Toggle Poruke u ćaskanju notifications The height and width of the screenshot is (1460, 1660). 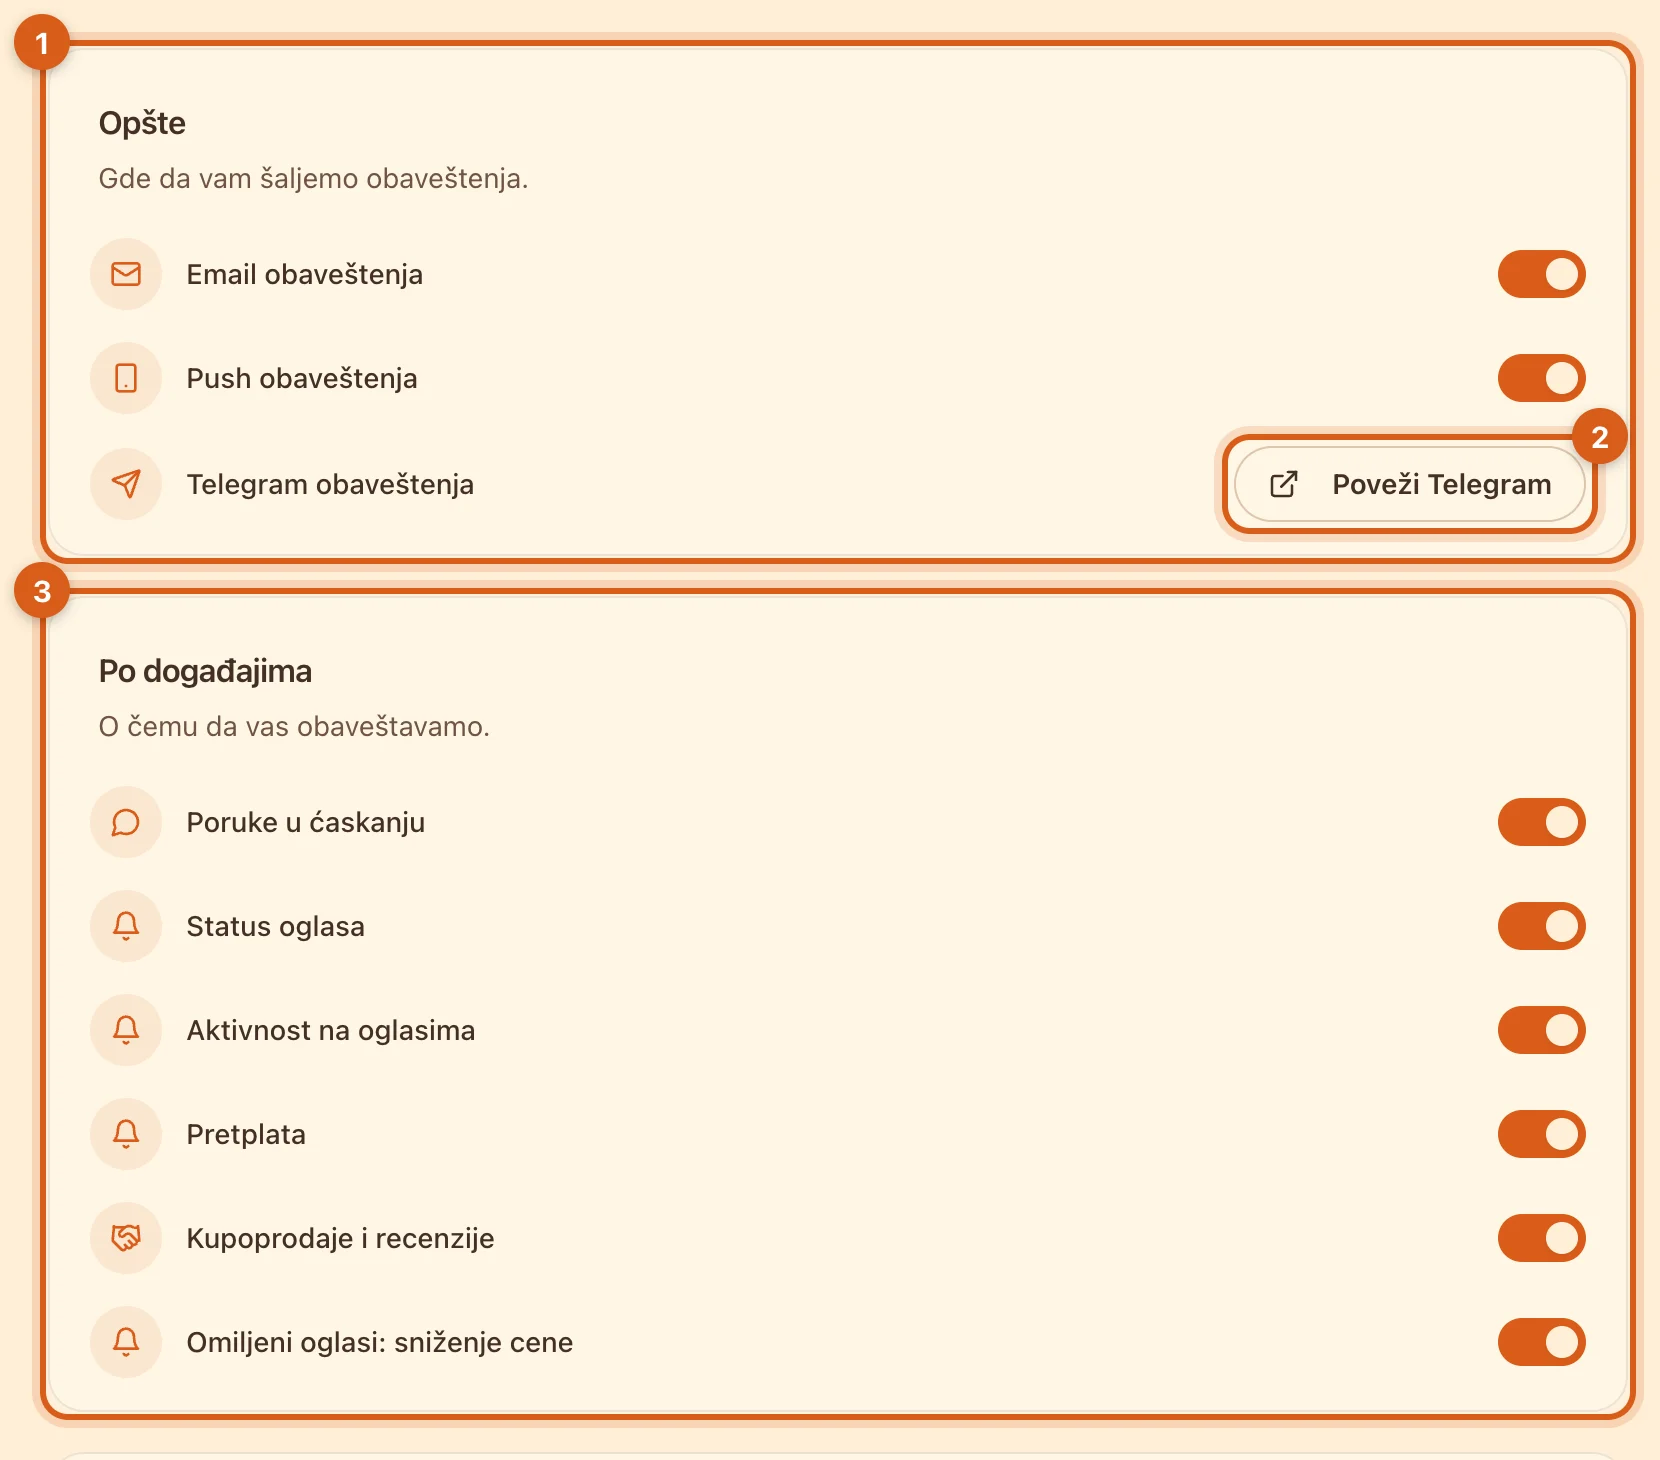click(1541, 822)
